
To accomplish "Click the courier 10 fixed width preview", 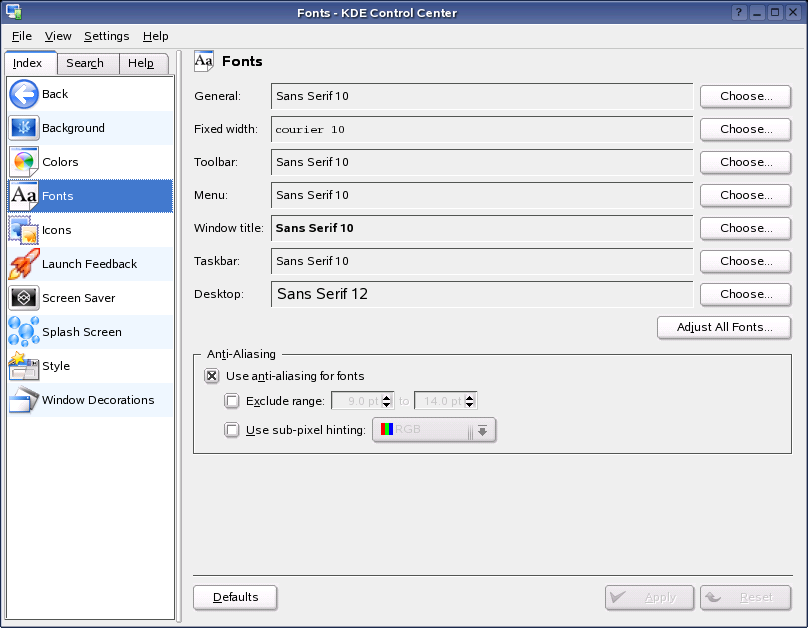I will (482, 129).
